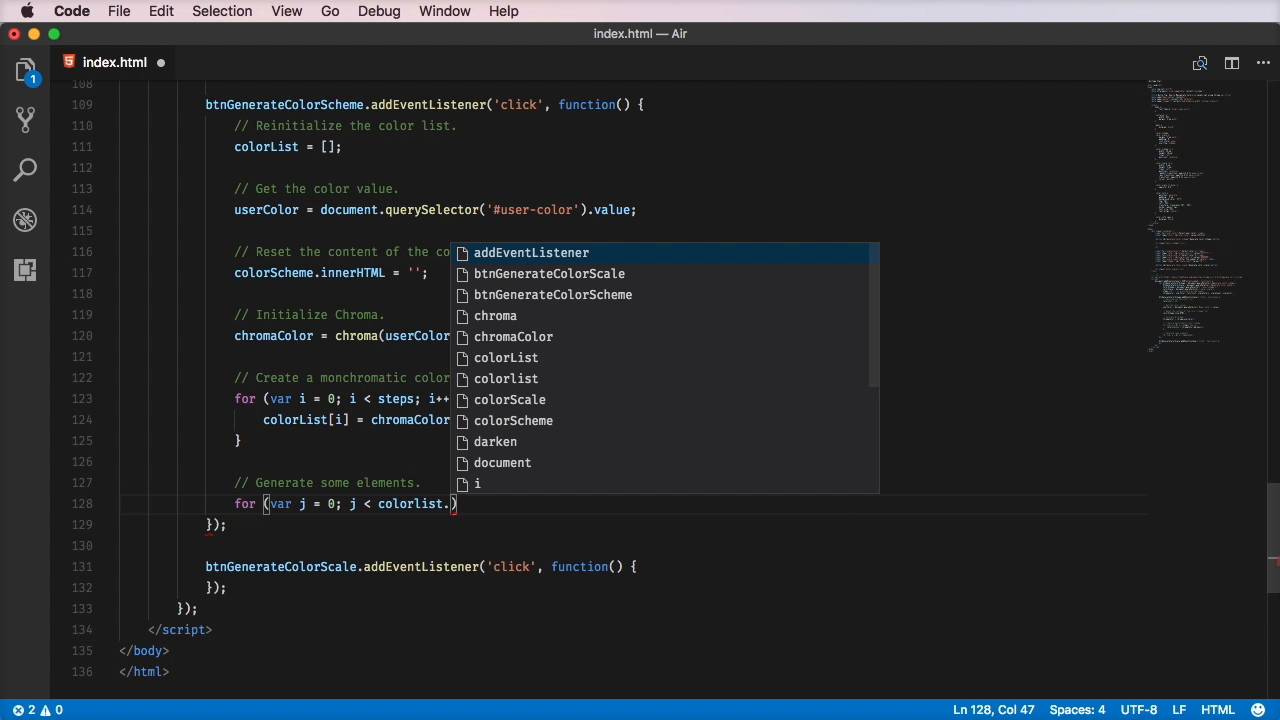Change end of line sequence via LF
Image resolution: width=1280 pixels, height=720 pixels.
click(1179, 710)
